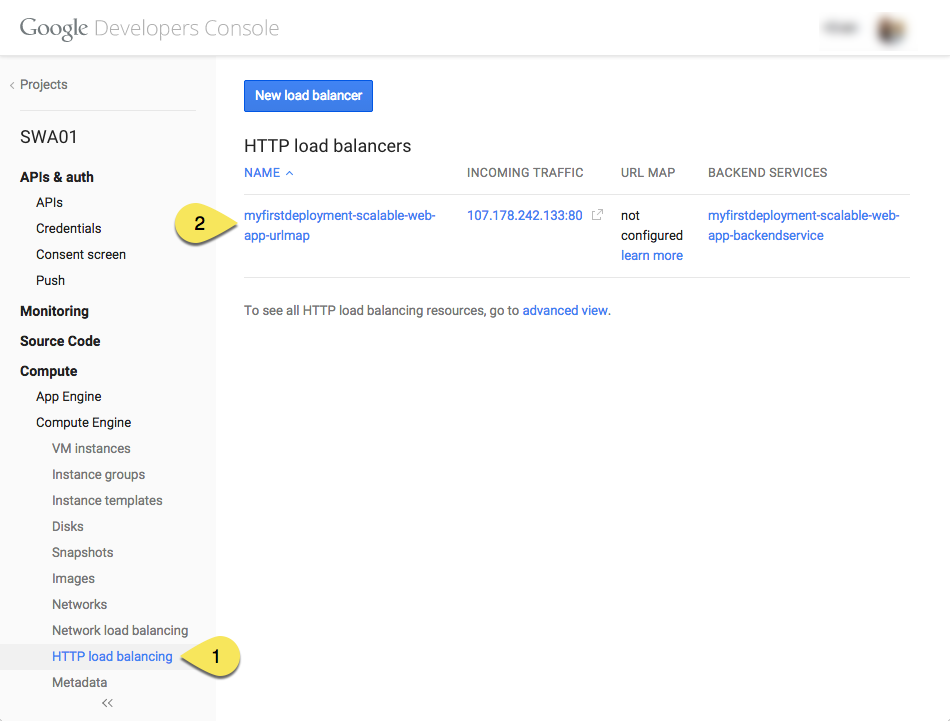The width and height of the screenshot is (950, 721).
Task: Go to the advanced view link
Action: click(565, 310)
